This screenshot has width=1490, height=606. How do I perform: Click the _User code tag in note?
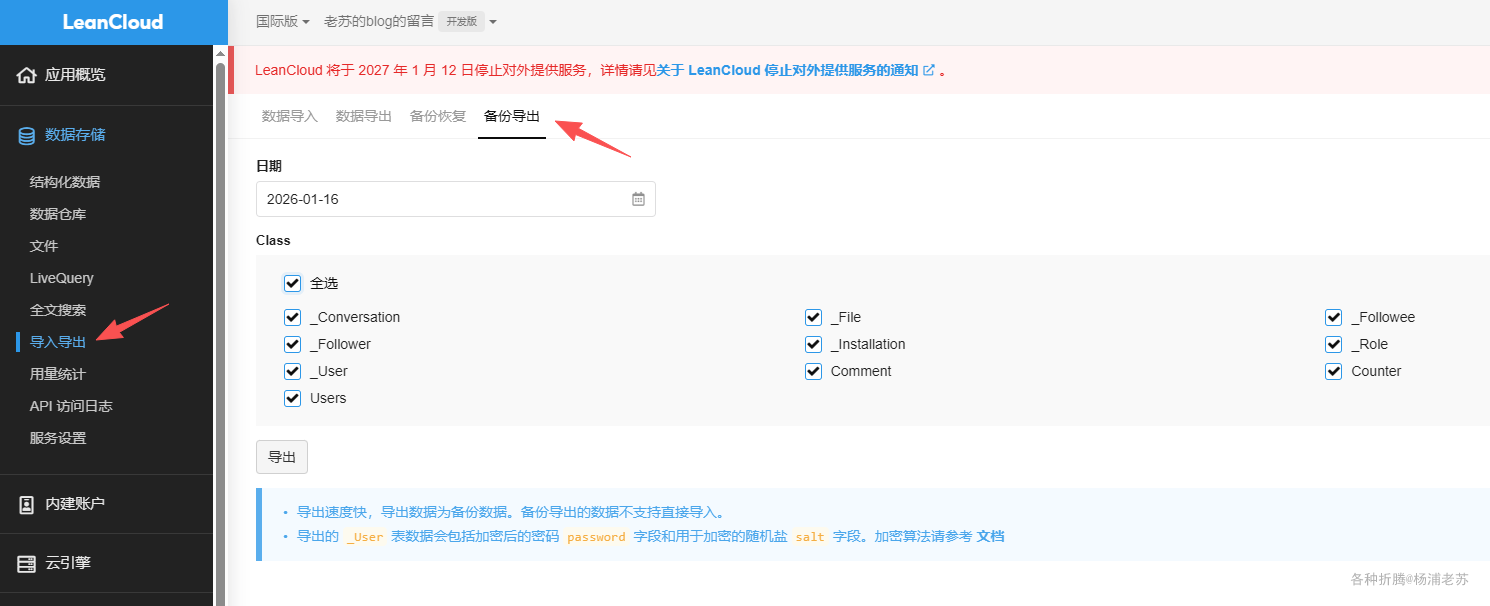click(x=365, y=537)
